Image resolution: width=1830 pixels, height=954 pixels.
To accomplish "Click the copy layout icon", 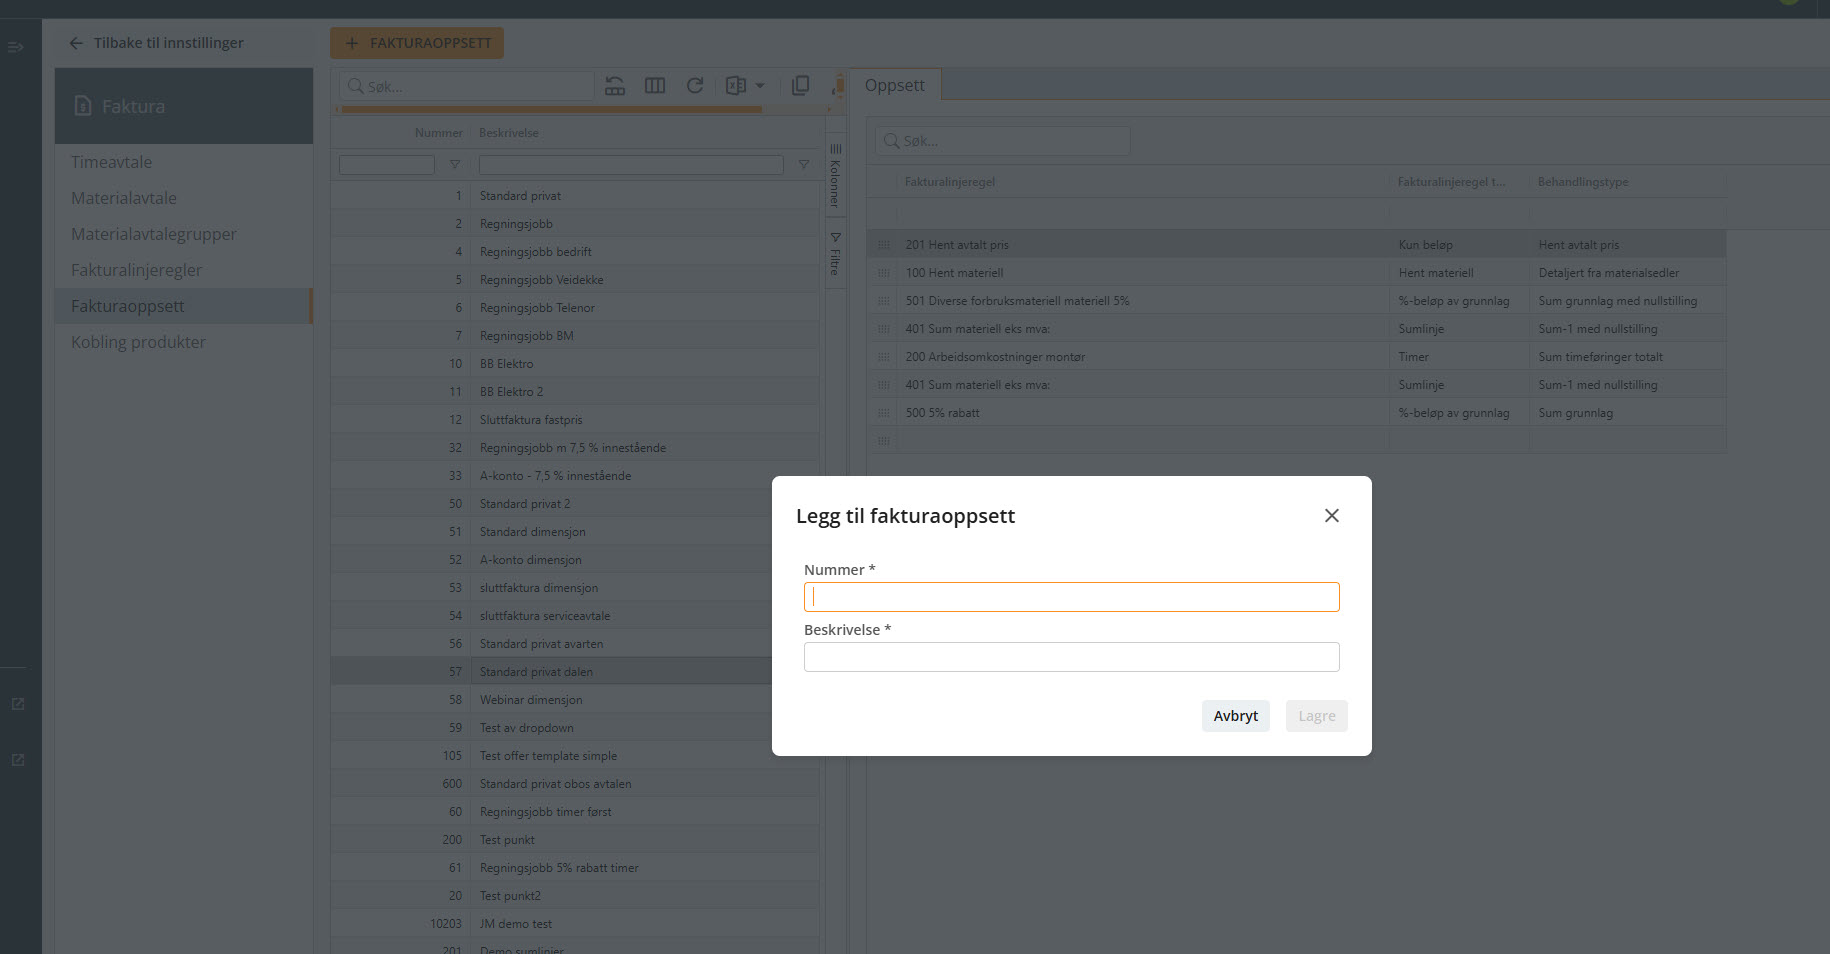I will [800, 86].
